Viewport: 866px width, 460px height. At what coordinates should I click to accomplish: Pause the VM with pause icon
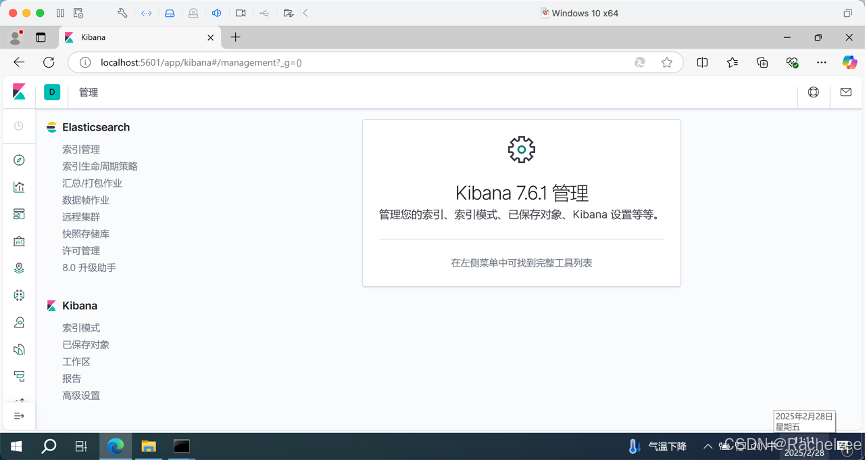pos(61,13)
